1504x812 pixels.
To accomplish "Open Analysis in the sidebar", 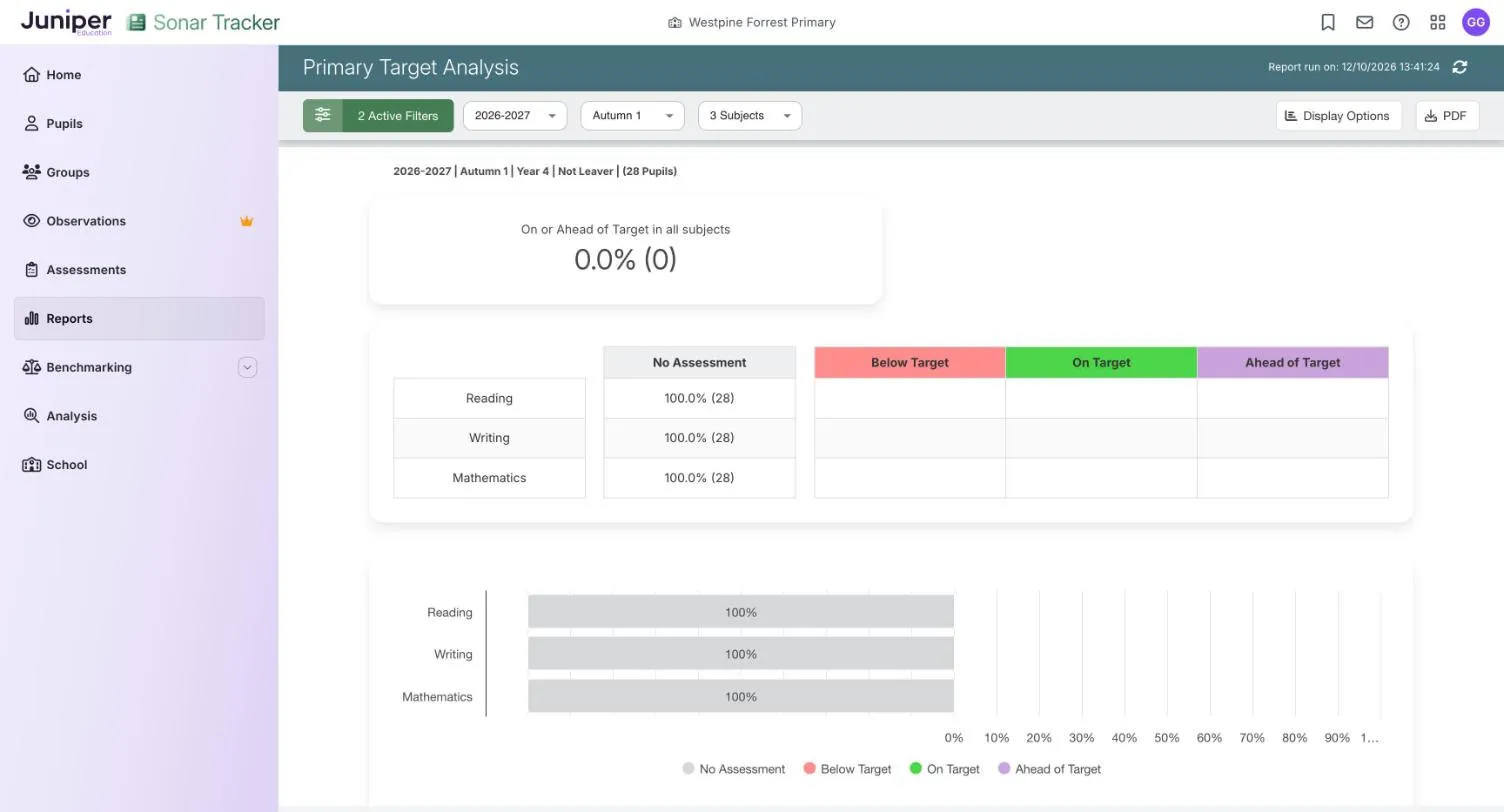I will (x=139, y=416).
